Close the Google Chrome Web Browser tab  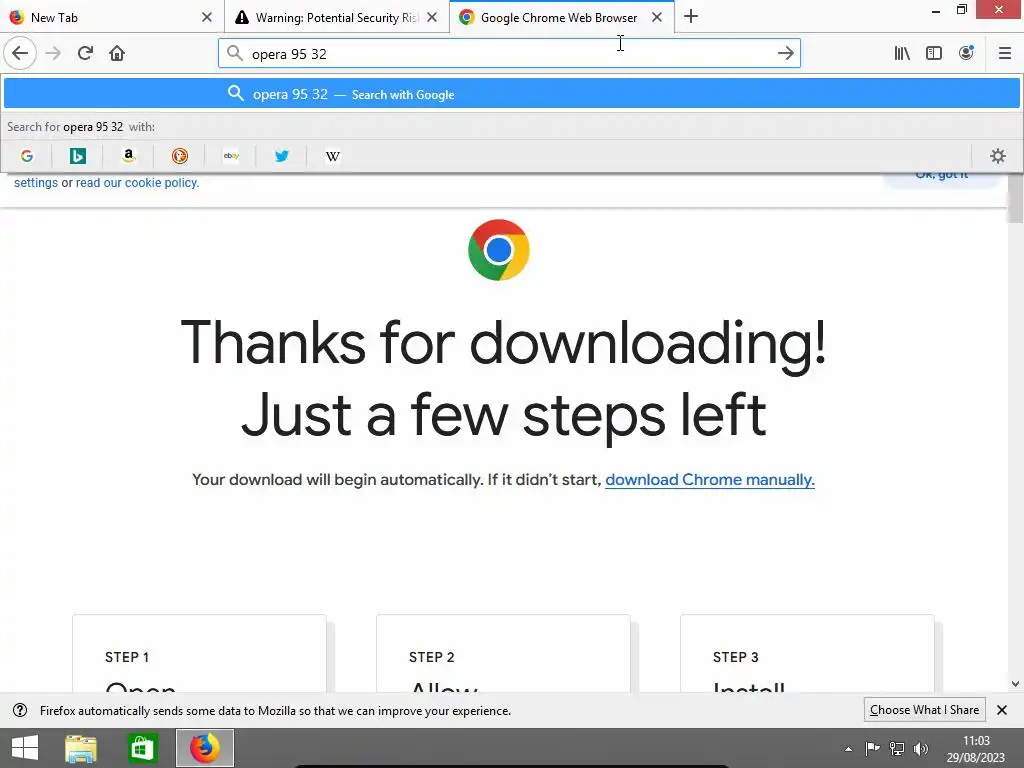coord(657,17)
